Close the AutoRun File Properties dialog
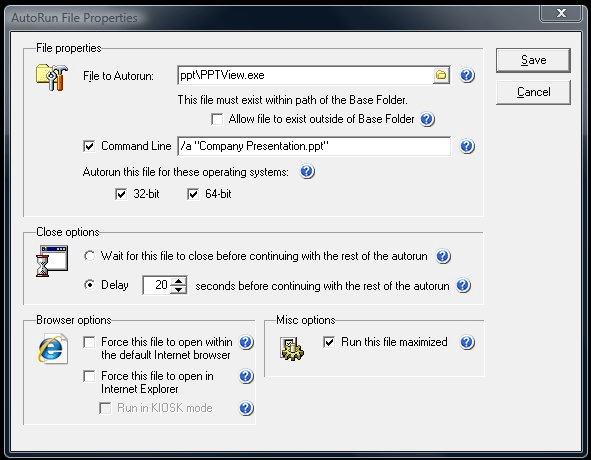 point(561,14)
